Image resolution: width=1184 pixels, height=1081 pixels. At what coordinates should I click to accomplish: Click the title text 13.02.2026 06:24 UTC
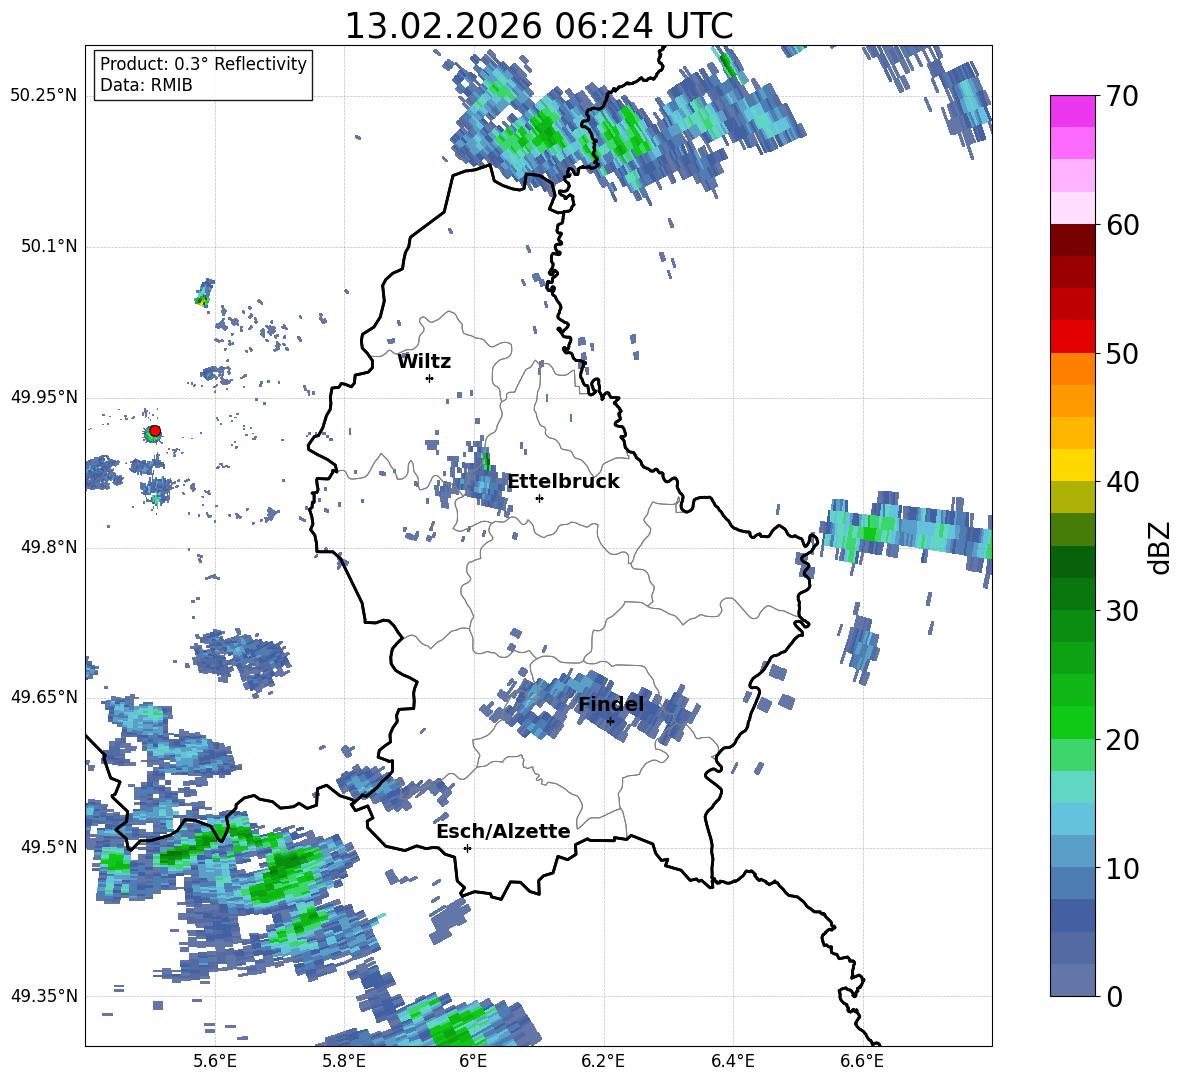[538, 26]
